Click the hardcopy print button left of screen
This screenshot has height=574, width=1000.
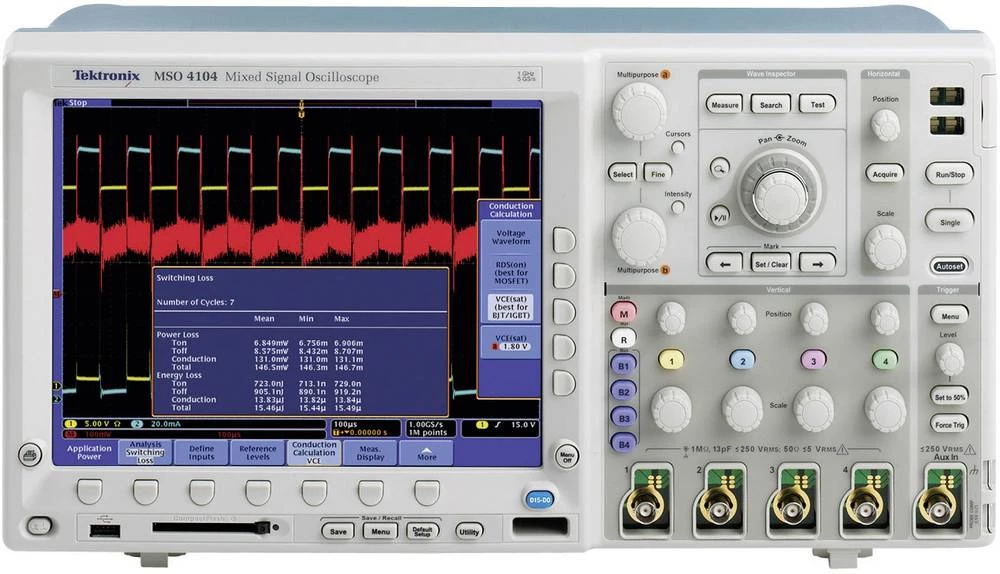point(29,455)
